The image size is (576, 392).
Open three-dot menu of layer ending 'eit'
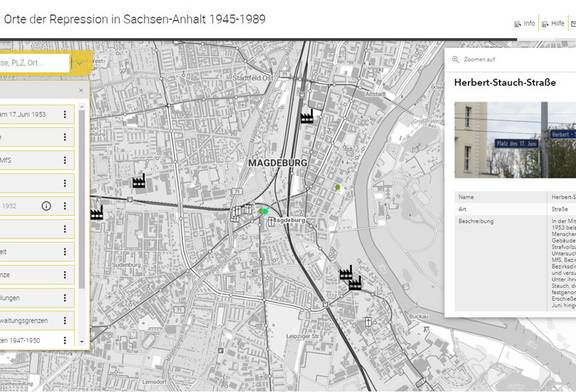tap(65, 252)
